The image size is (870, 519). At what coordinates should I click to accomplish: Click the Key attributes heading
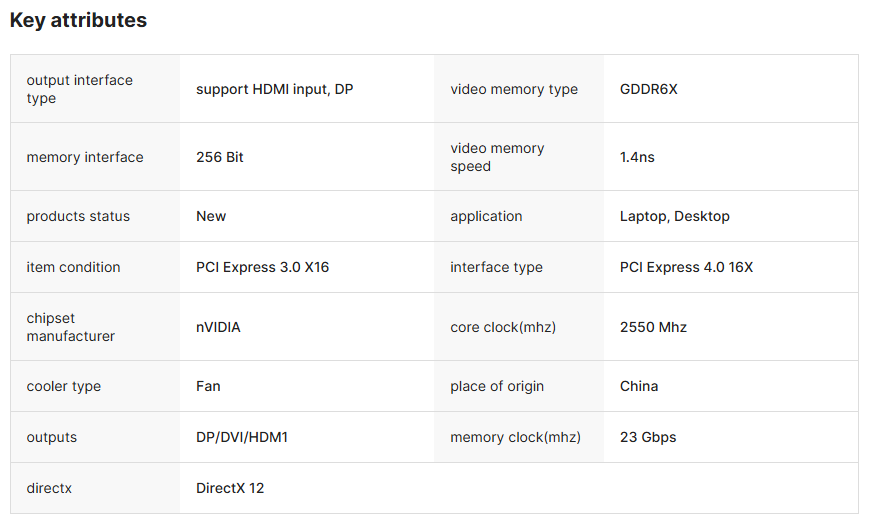(x=78, y=21)
